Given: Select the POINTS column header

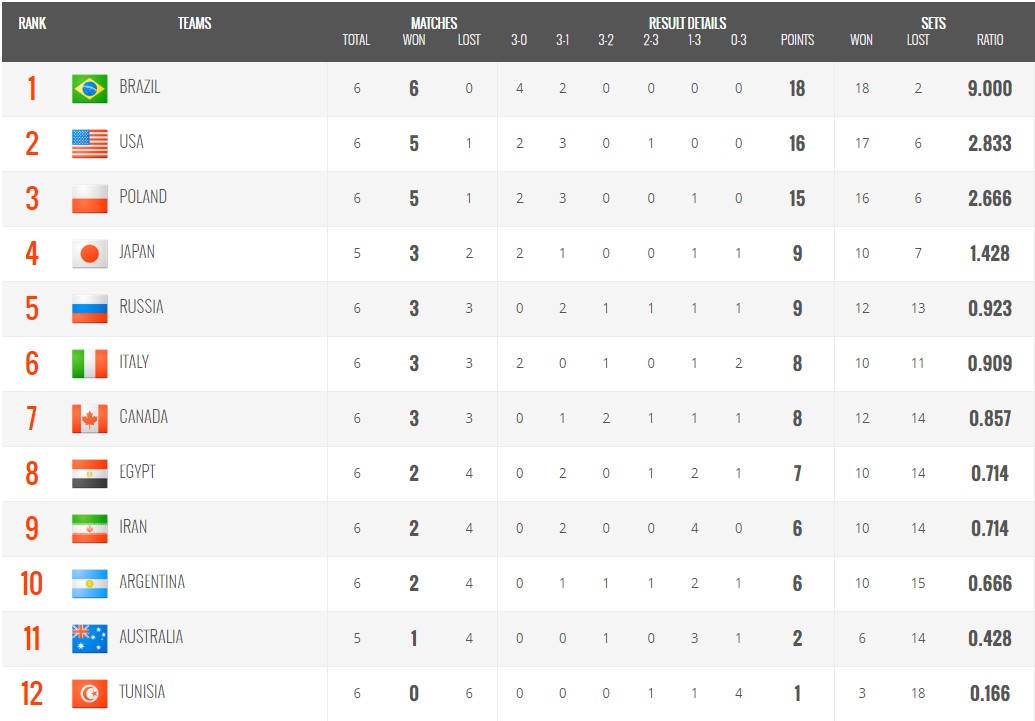Looking at the screenshot, I should coord(797,40).
